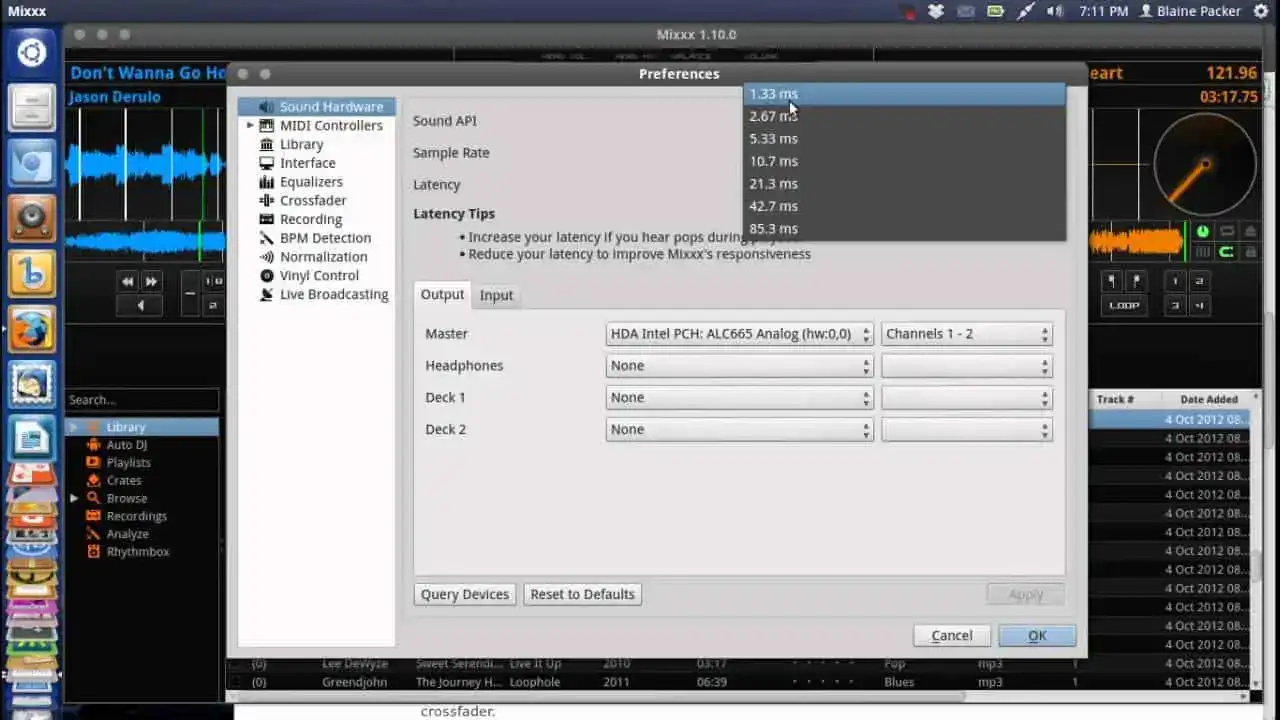Open the Deck 2 device dropdown
1280x720 pixels.
(x=740, y=430)
